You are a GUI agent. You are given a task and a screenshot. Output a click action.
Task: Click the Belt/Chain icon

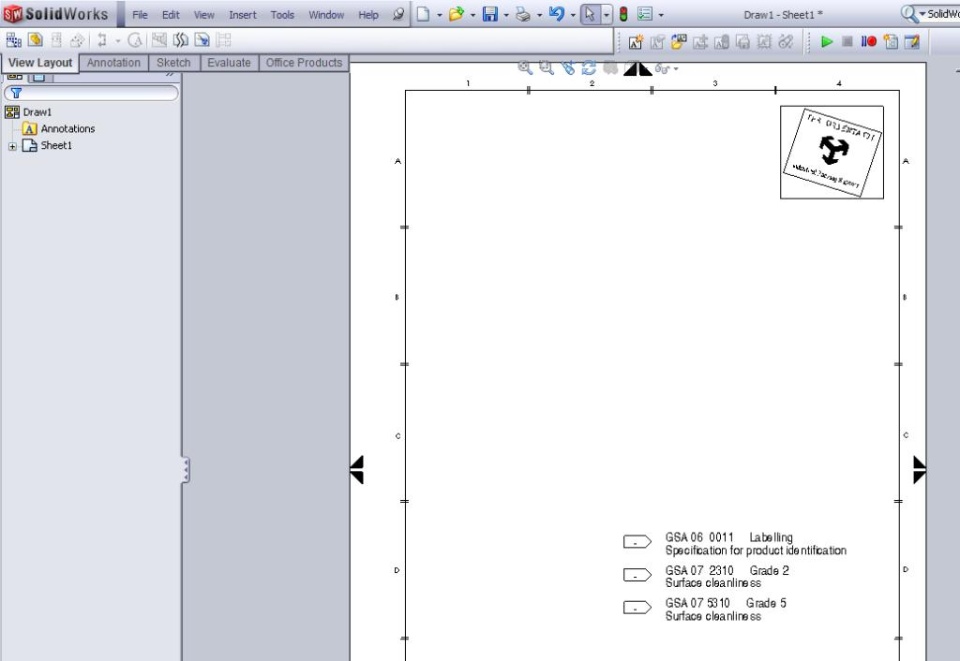click(x=786, y=42)
